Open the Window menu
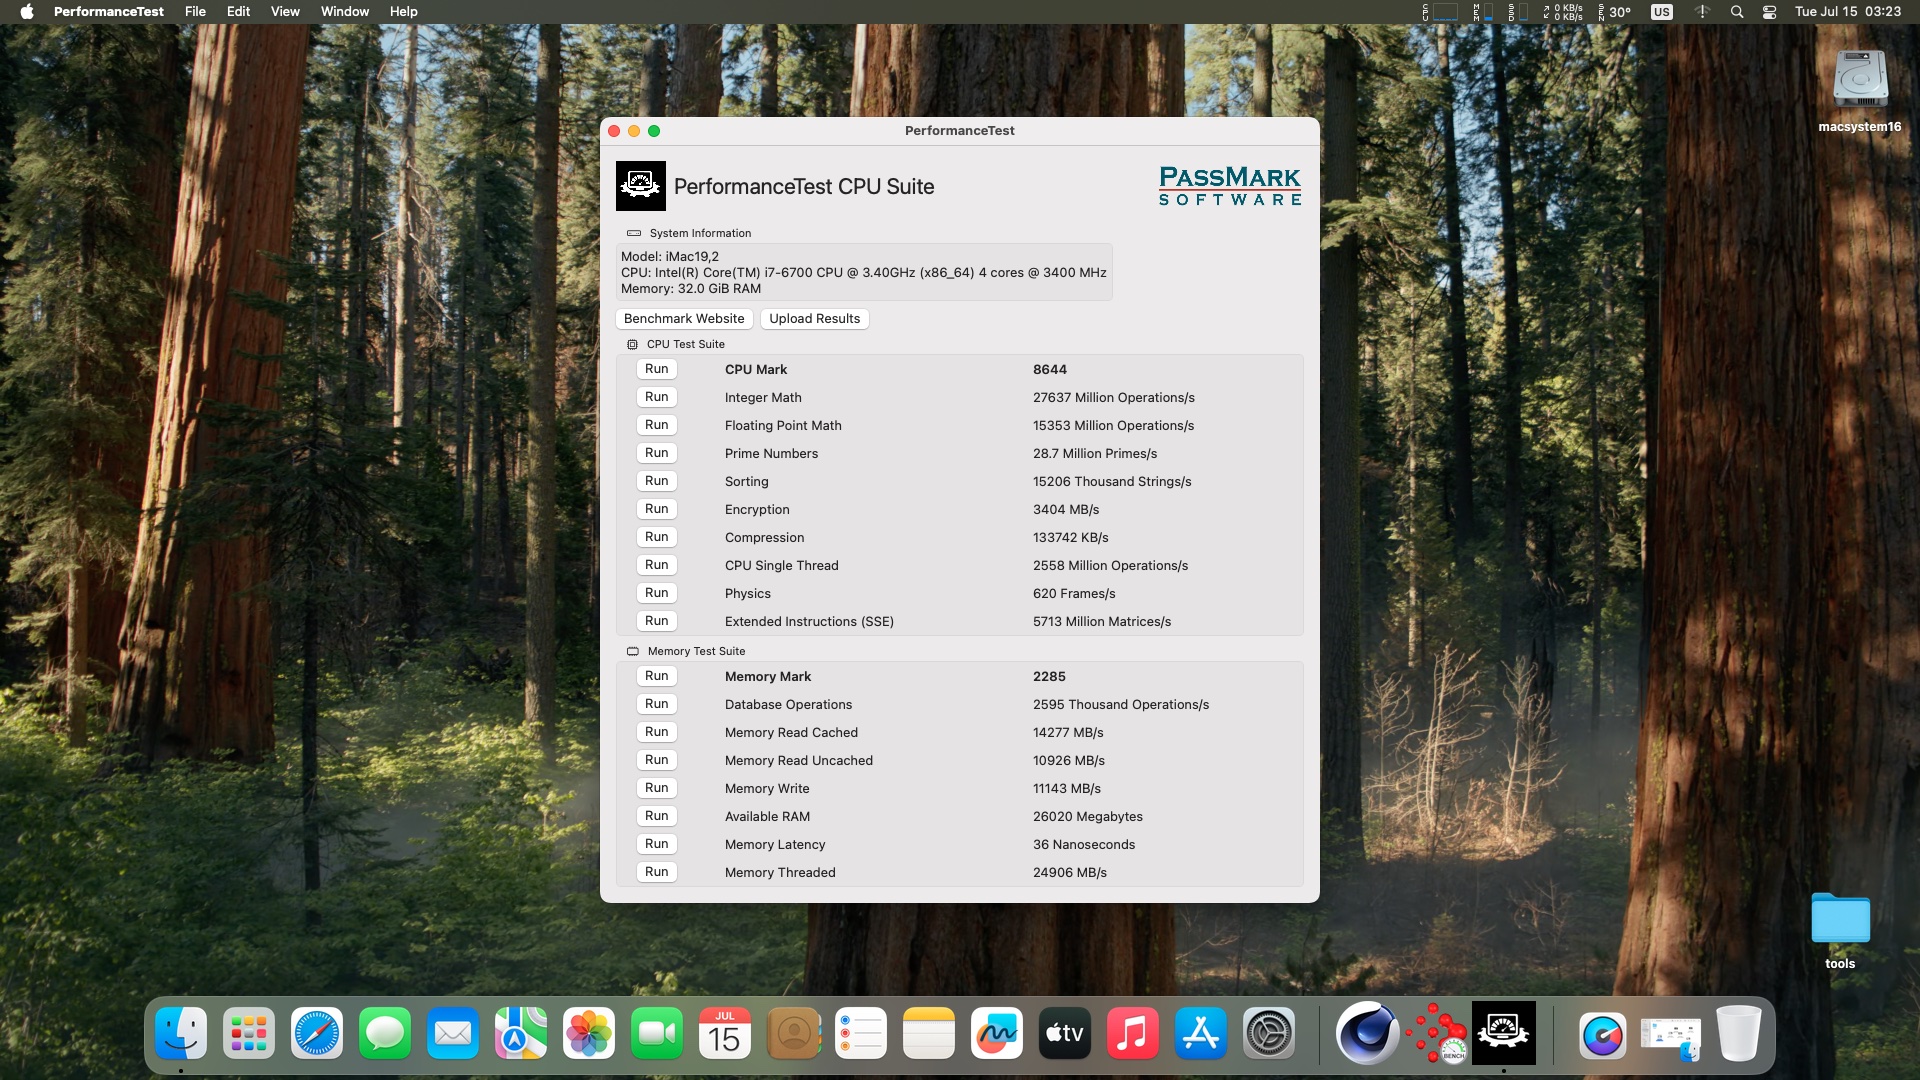The image size is (1920, 1080). point(344,12)
